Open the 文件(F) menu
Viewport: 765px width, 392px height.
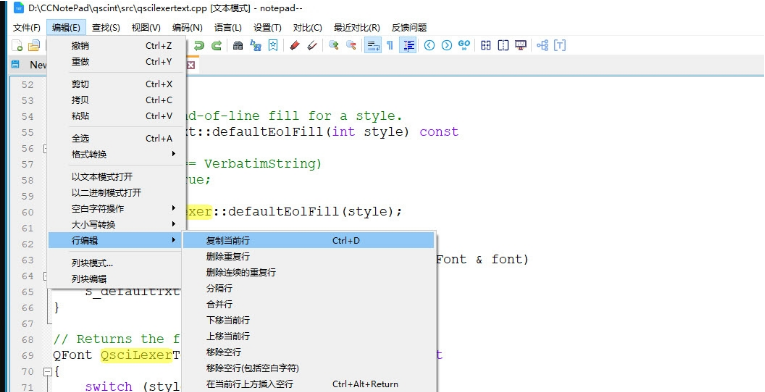click(27, 28)
